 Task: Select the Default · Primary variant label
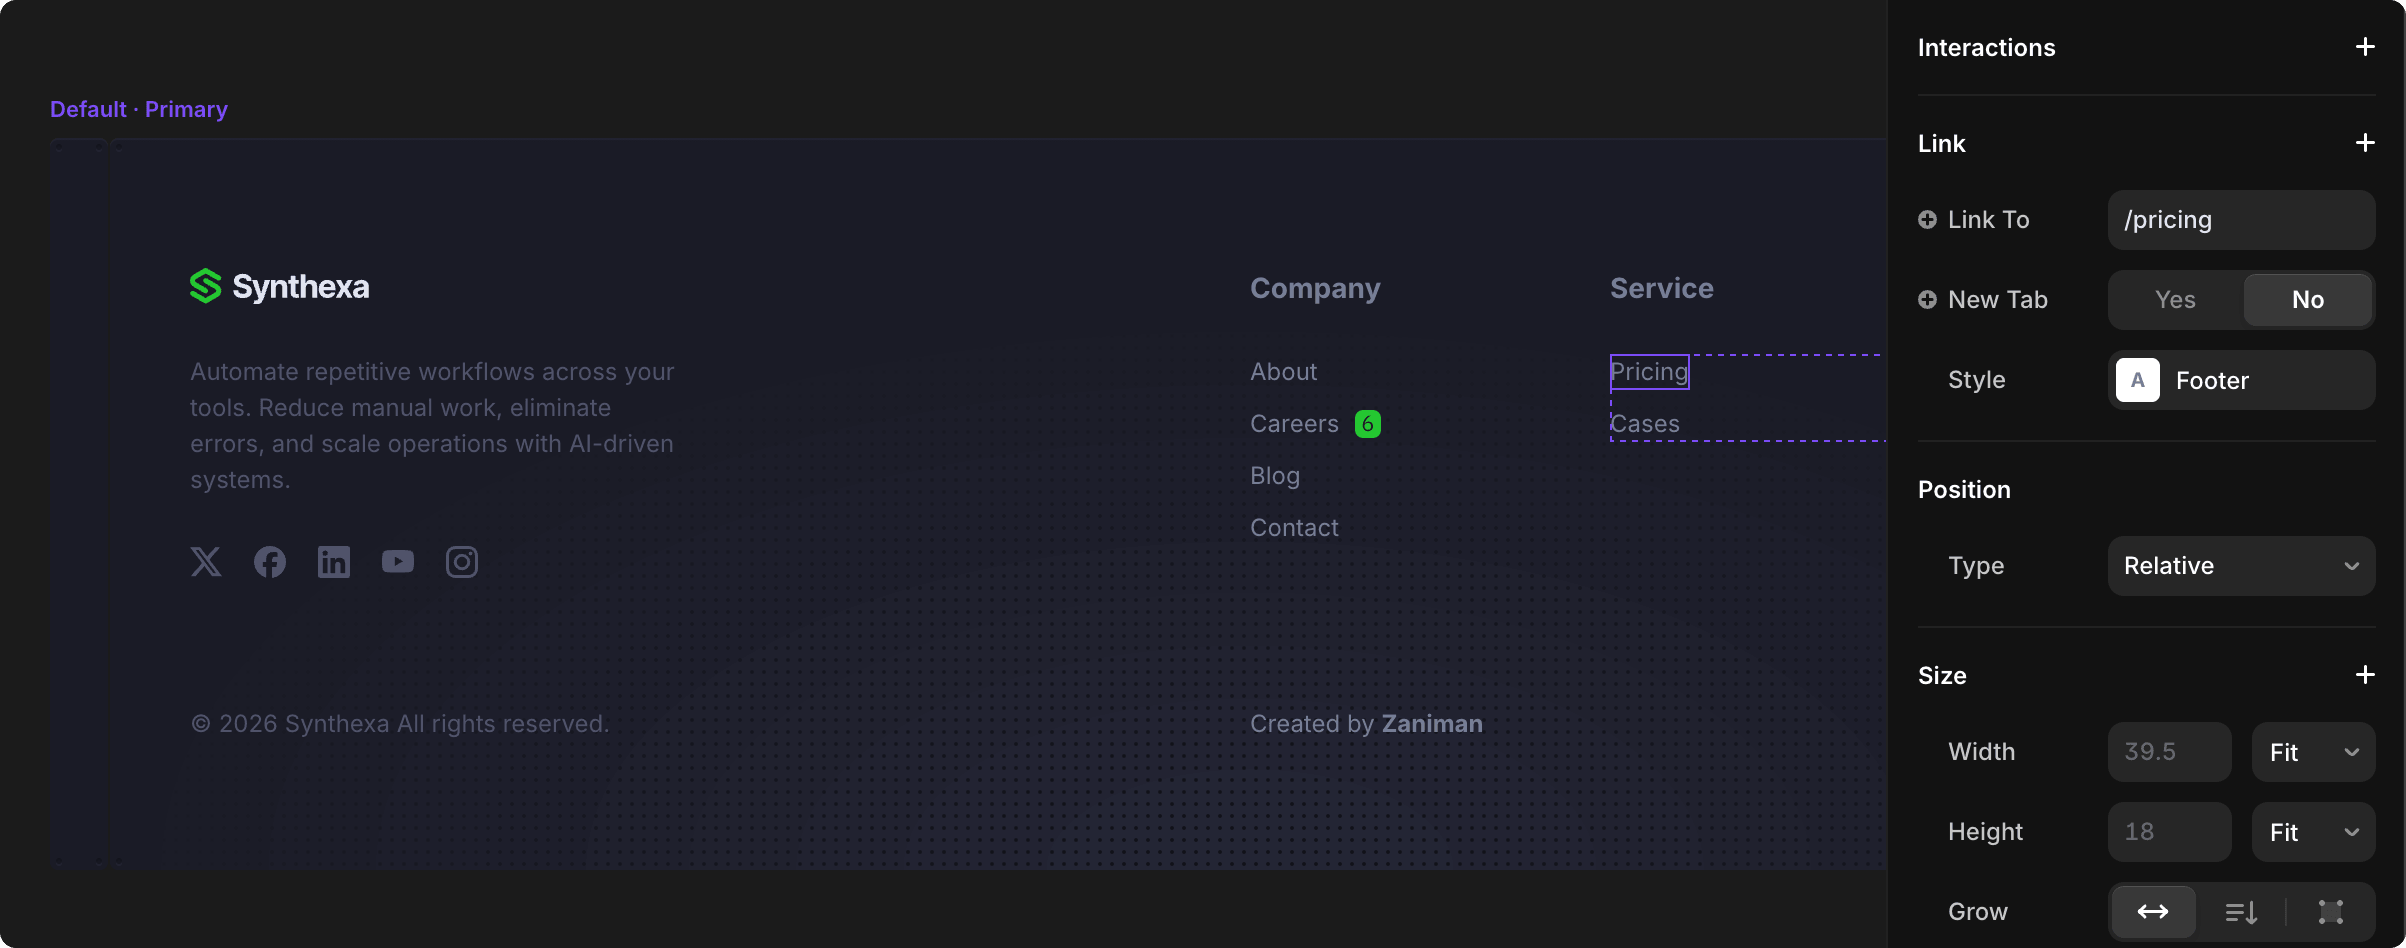coord(139,109)
